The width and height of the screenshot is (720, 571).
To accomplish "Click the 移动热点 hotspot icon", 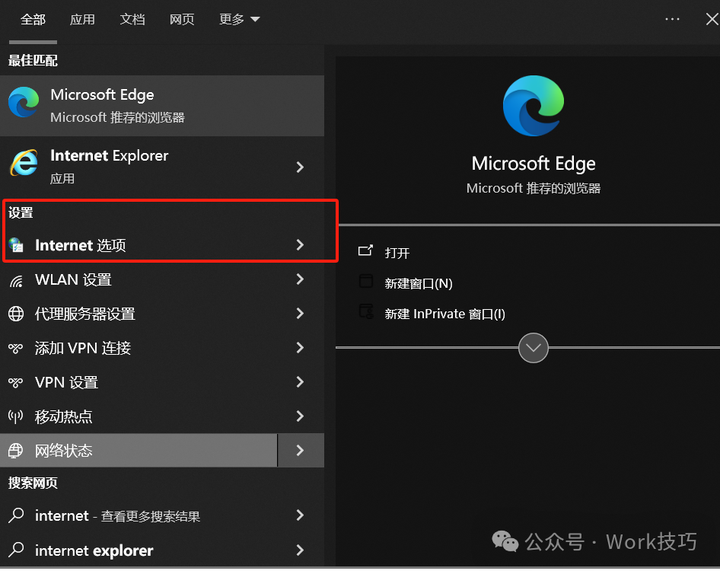I will [16, 417].
